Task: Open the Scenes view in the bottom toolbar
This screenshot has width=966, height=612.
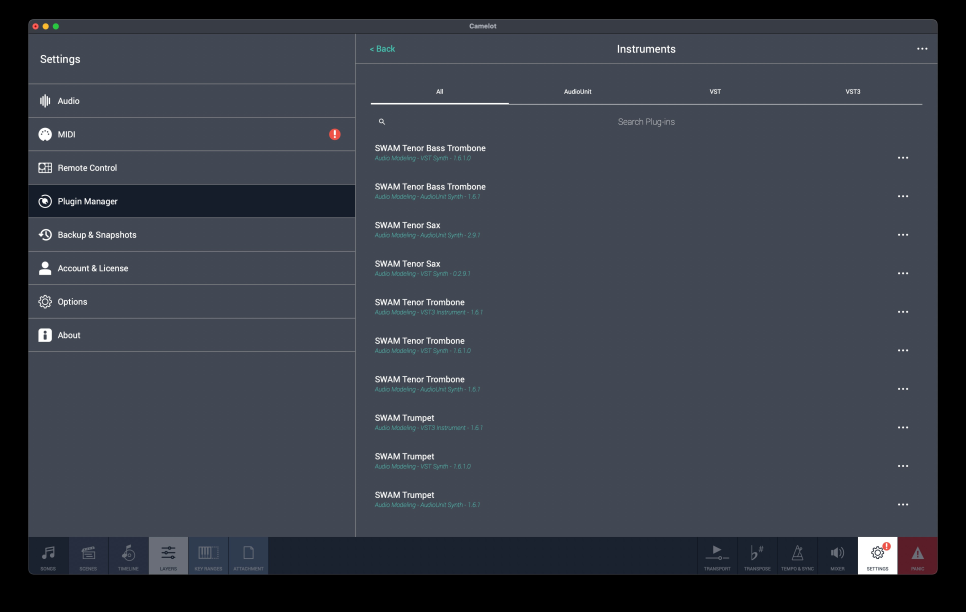Action: point(88,556)
